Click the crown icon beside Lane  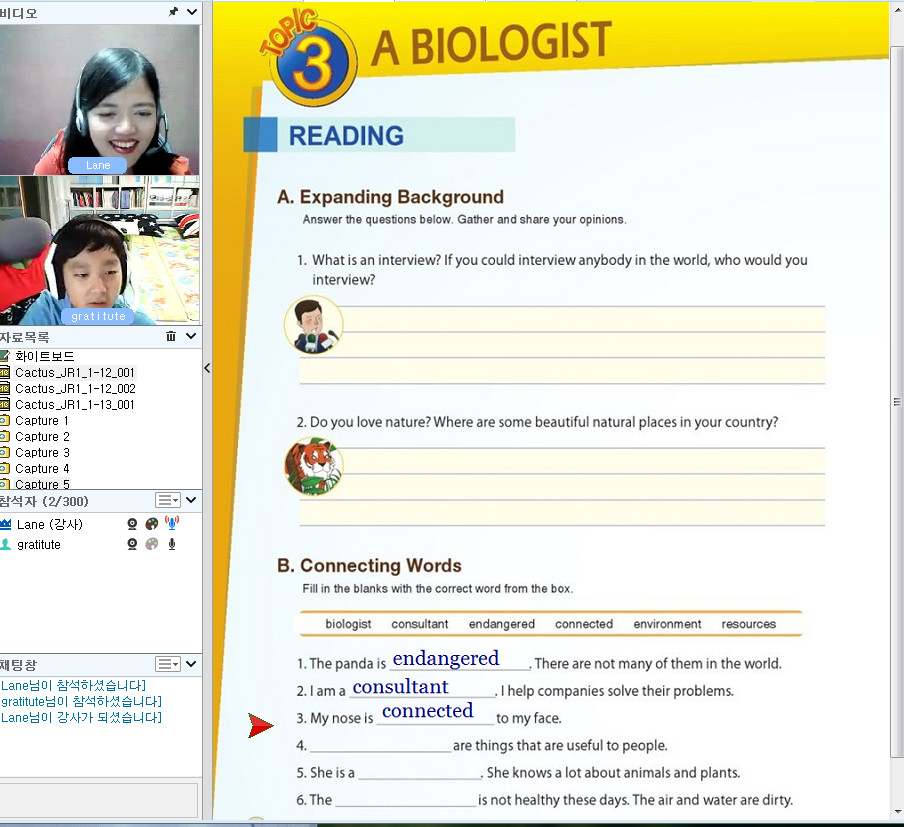click(5, 524)
